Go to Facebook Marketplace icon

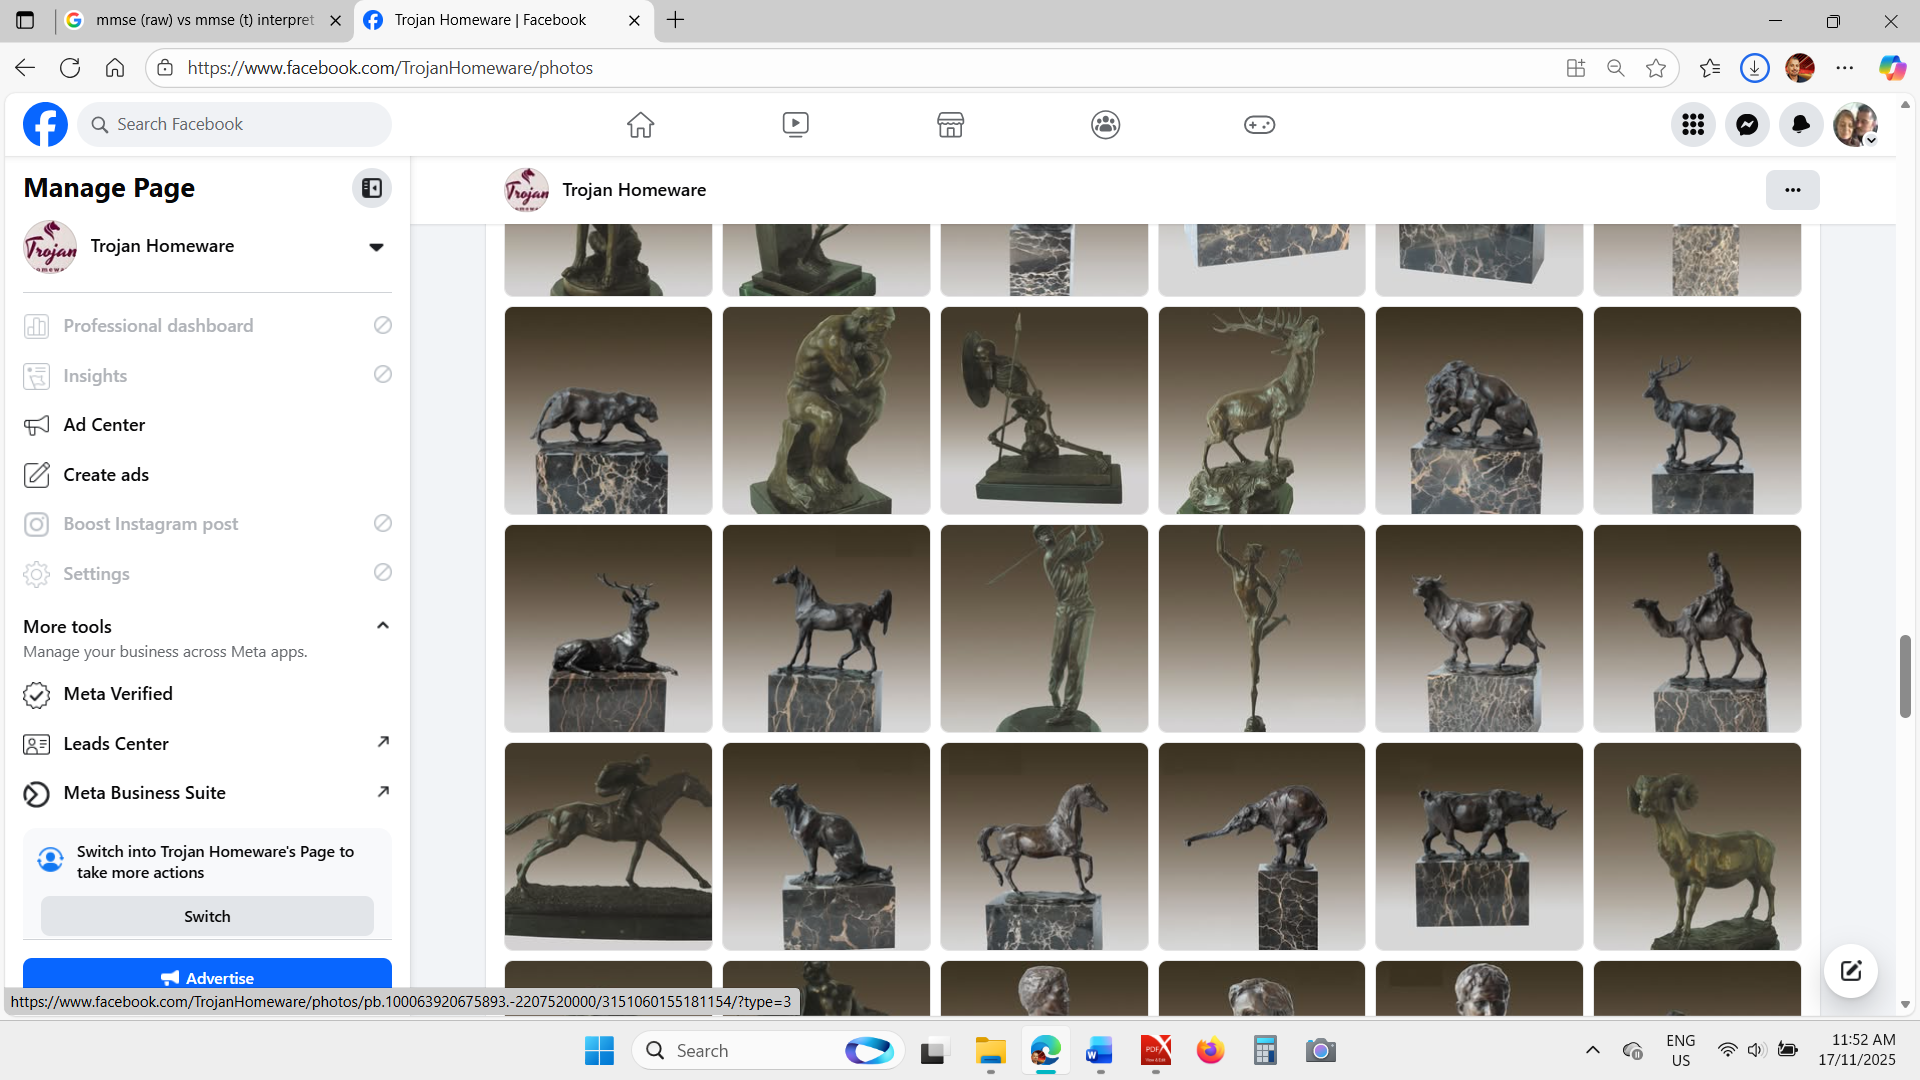click(950, 125)
